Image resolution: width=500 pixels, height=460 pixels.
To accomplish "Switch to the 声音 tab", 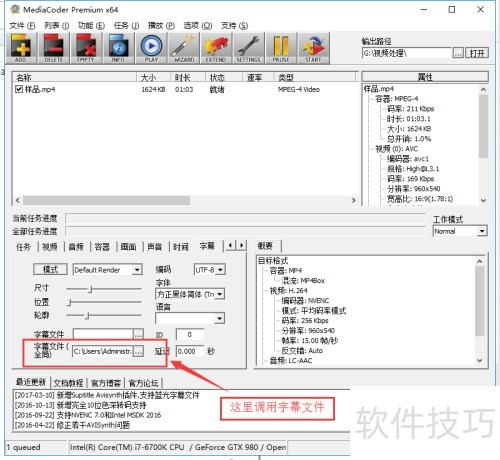I will [x=155, y=247].
